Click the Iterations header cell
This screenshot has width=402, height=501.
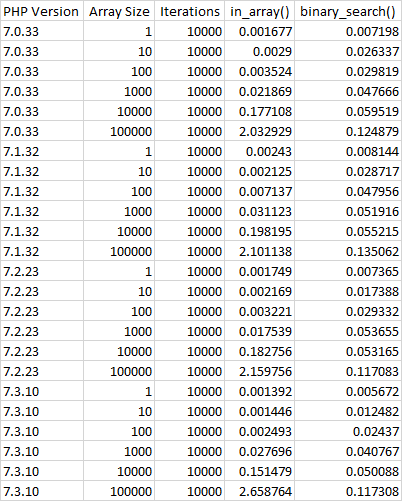point(190,11)
